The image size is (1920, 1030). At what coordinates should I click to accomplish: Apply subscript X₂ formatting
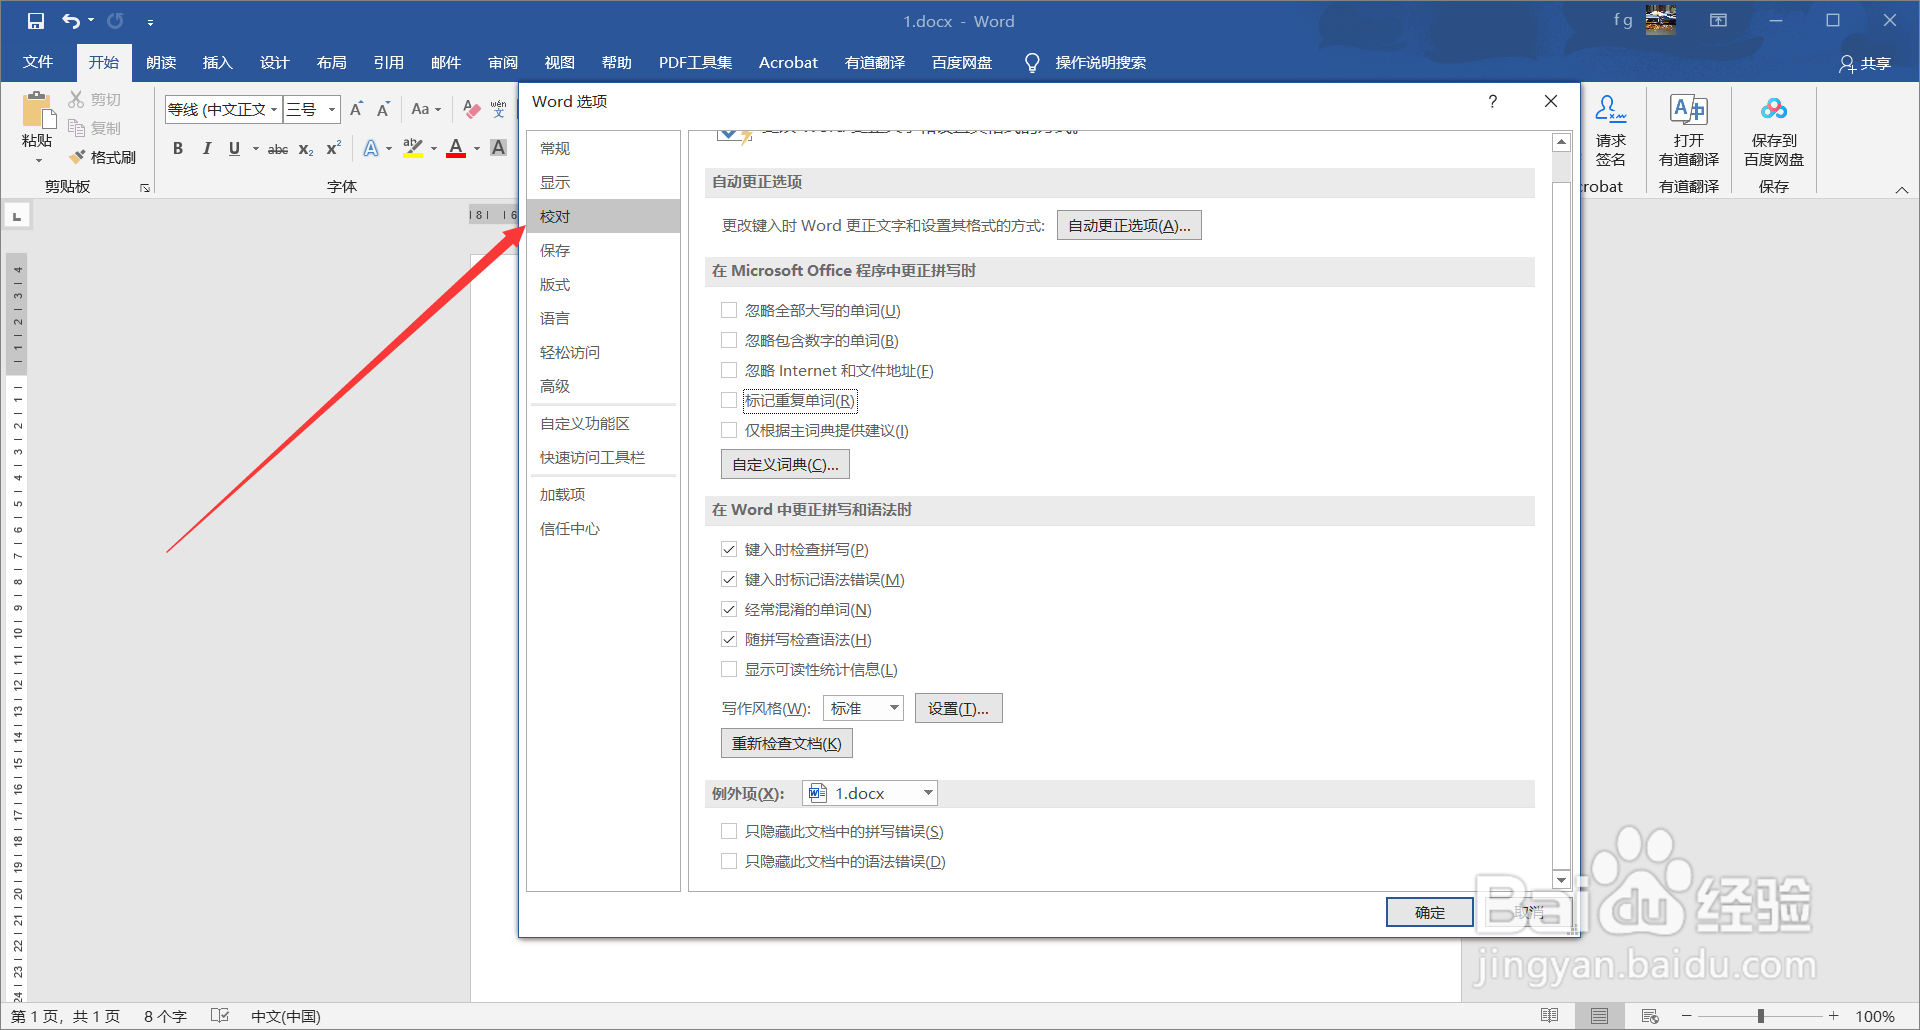306,148
